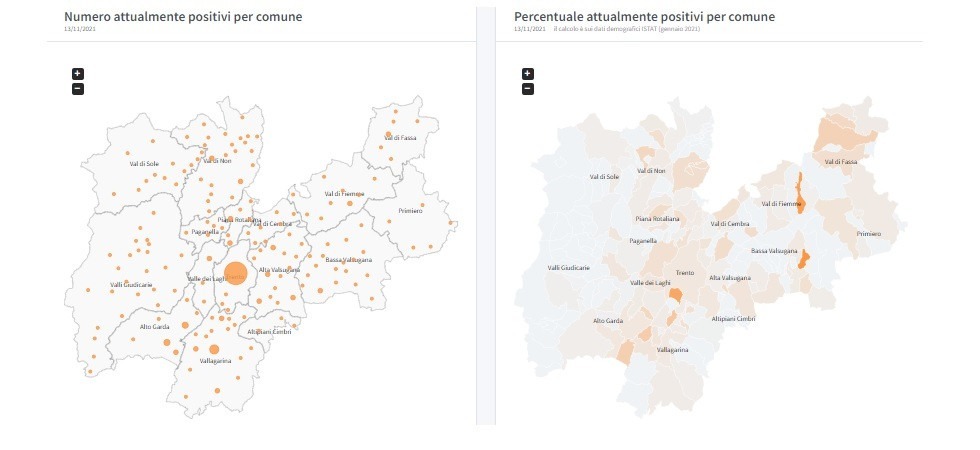
Task: Click the orange bubble right of Alto Garda label
Action: (x=166, y=342)
